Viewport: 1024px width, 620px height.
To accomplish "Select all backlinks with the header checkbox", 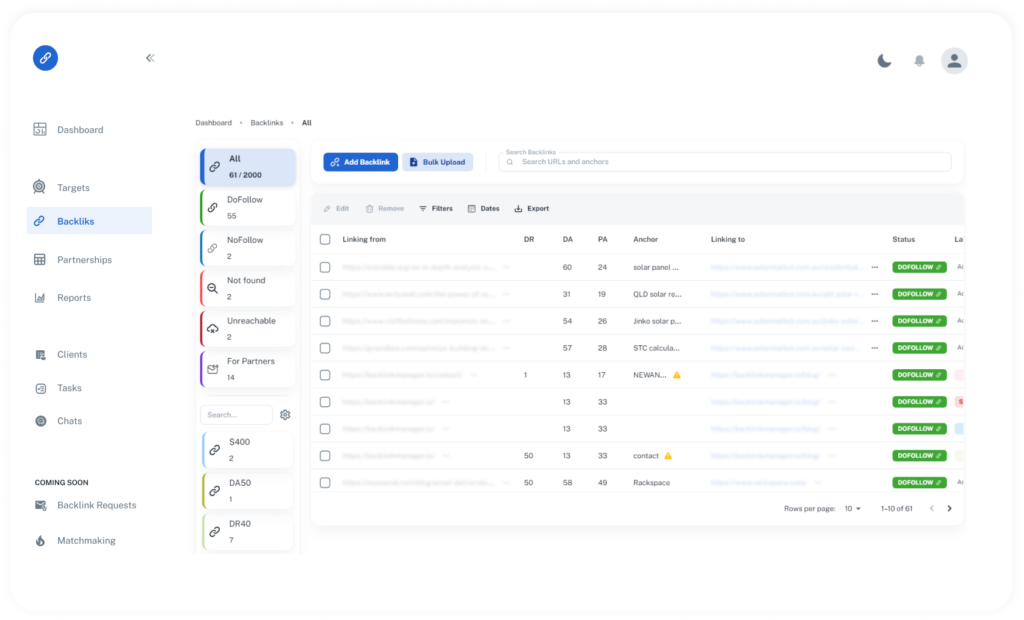I will [x=325, y=239].
